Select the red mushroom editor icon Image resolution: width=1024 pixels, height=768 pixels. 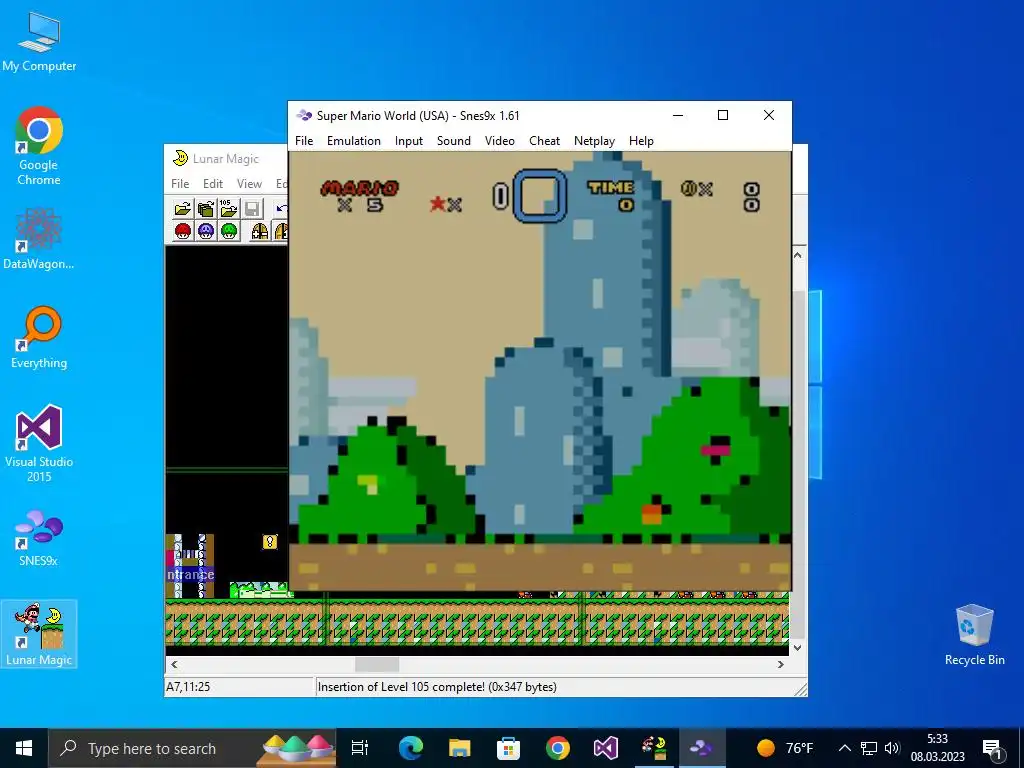pos(183,231)
